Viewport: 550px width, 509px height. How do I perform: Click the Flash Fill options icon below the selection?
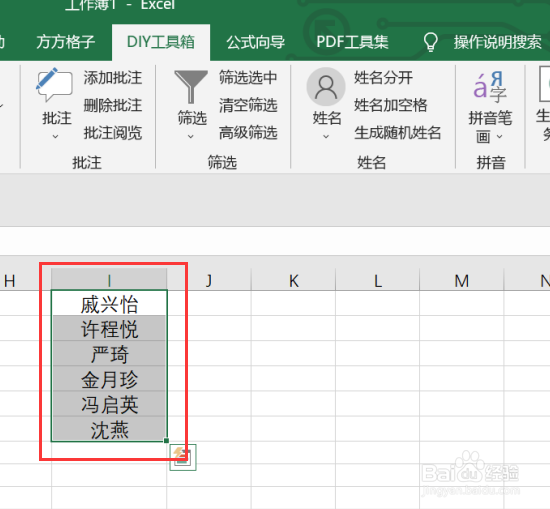(183, 457)
